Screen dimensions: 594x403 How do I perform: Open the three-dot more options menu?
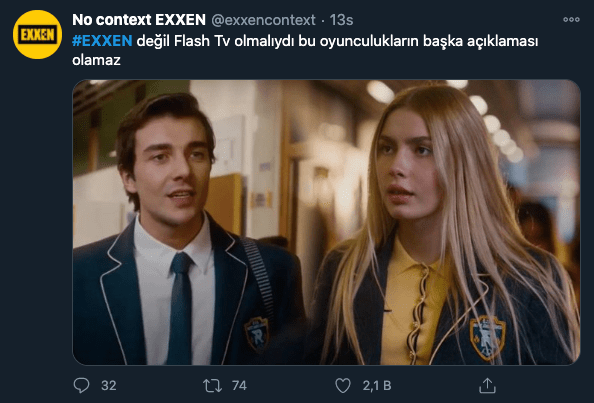[x=571, y=19]
